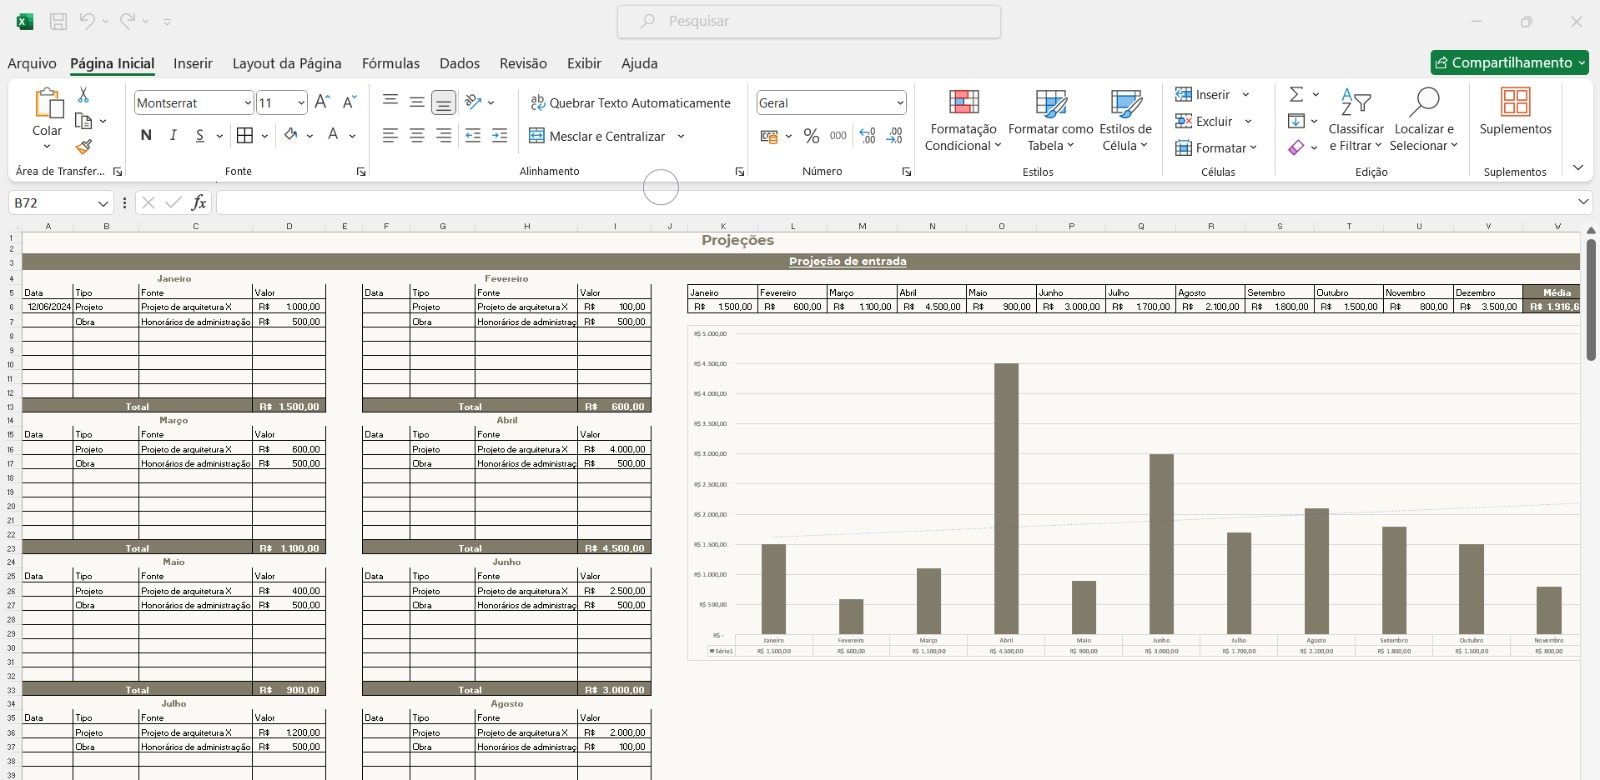Click the insert function fx icon
The height and width of the screenshot is (780, 1600).
[199, 203]
